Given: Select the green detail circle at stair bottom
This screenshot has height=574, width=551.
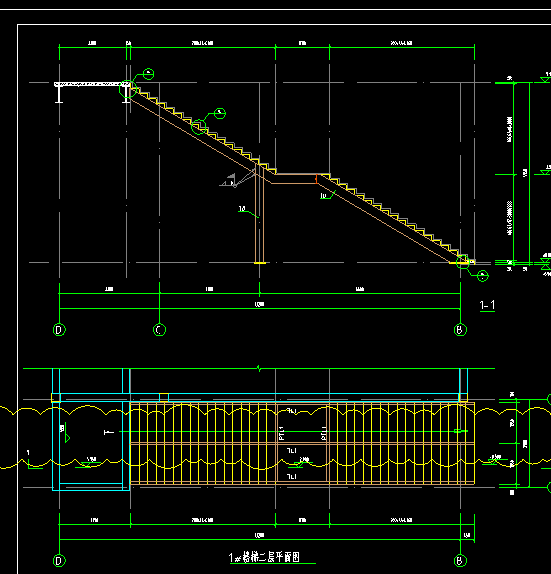Looking at the screenshot, I should 463,262.
